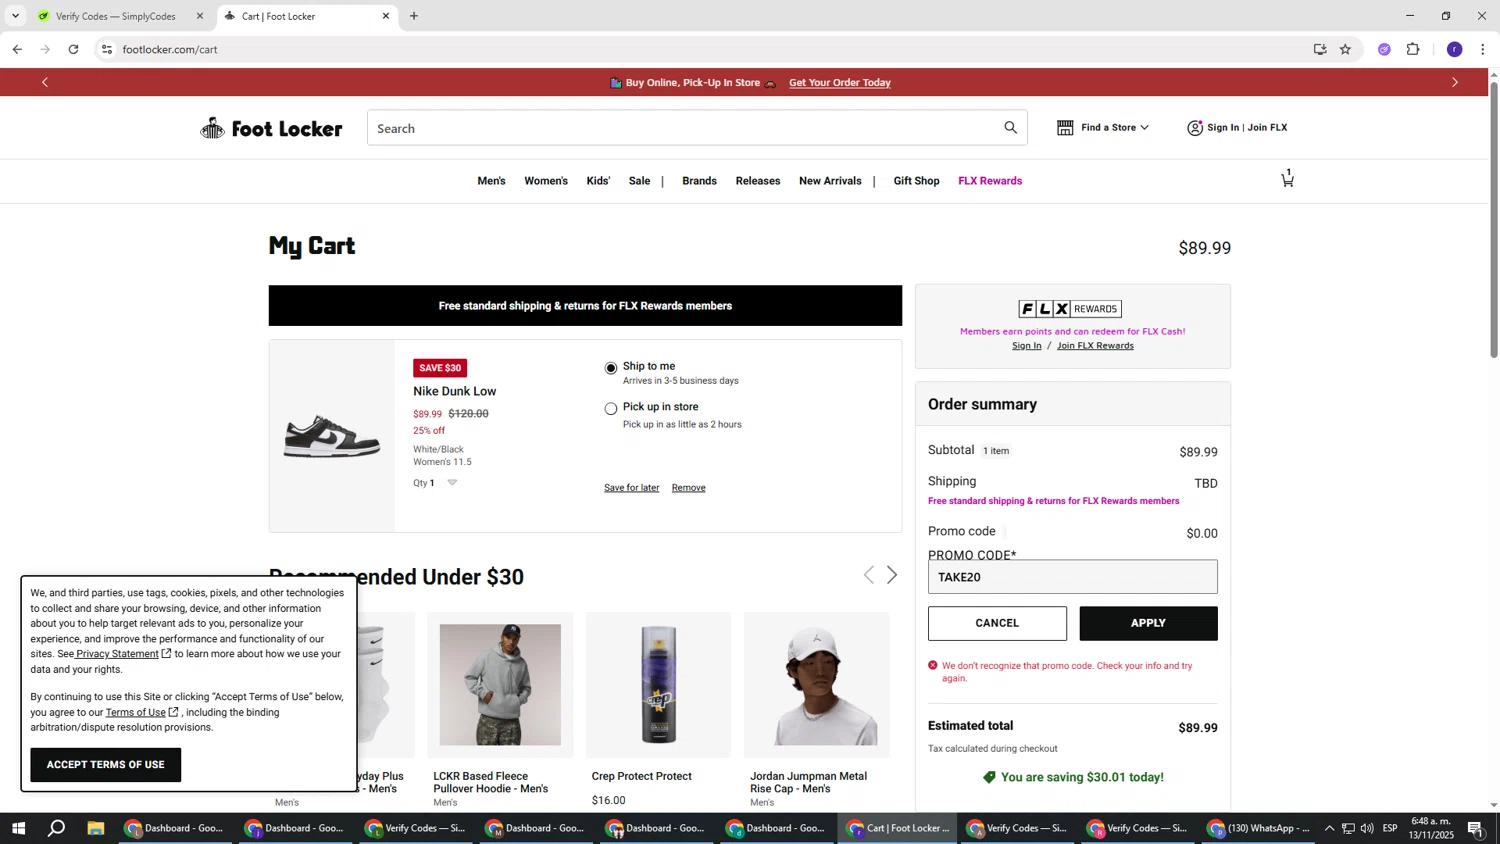Image resolution: width=1500 pixels, height=844 pixels.
Task: Click the site information icon in address bar
Action: pos(107,49)
